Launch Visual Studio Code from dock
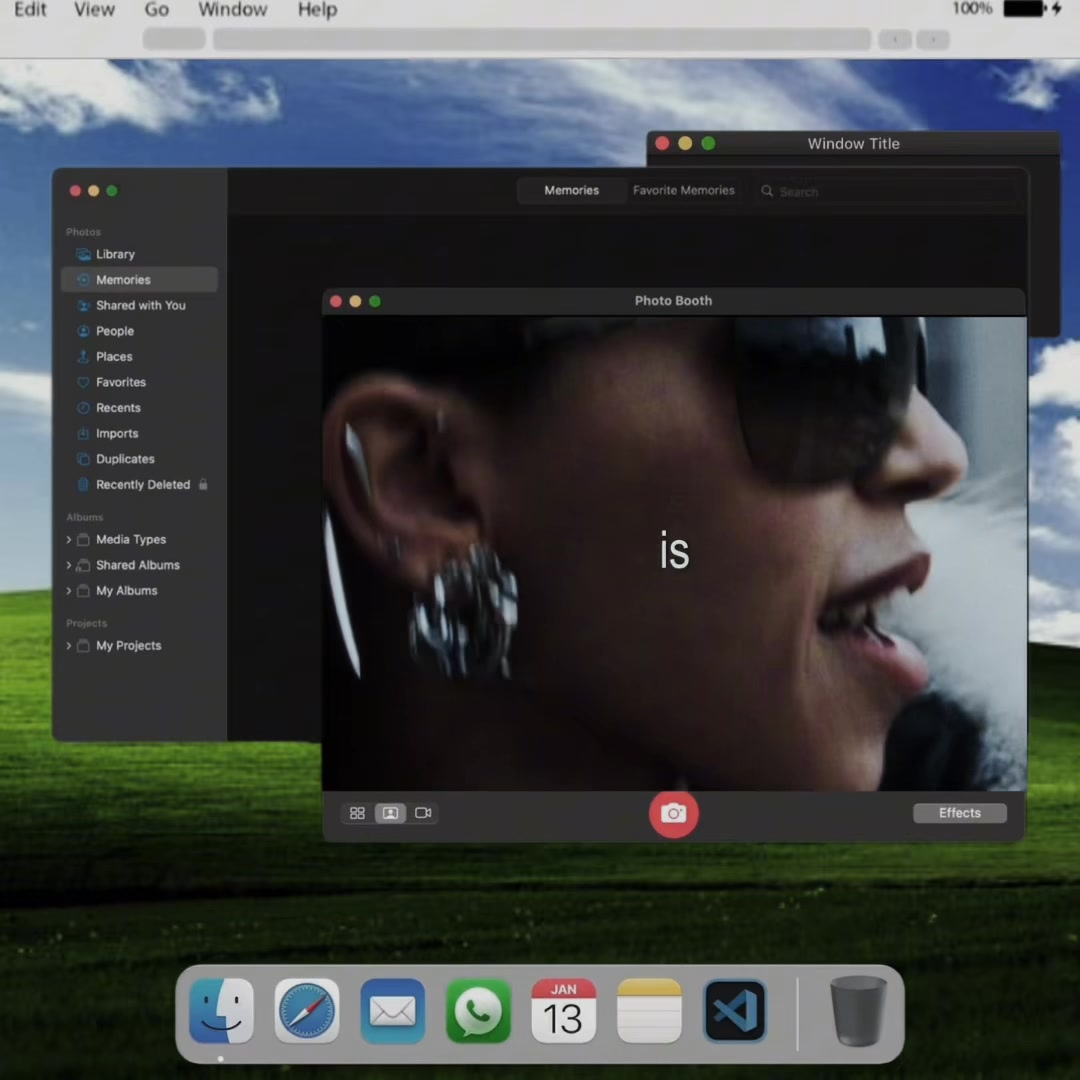The image size is (1080, 1080). pyautogui.click(x=734, y=1010)
